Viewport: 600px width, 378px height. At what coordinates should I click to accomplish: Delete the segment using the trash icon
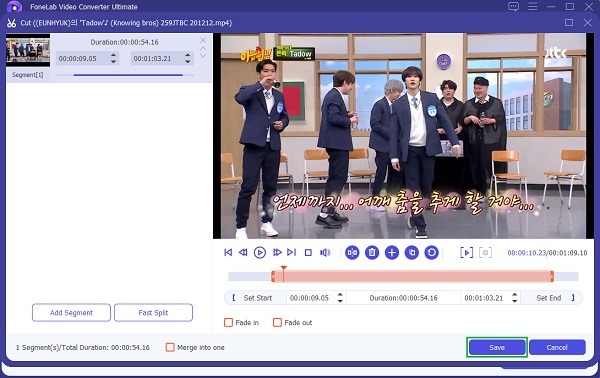[372, 253]
